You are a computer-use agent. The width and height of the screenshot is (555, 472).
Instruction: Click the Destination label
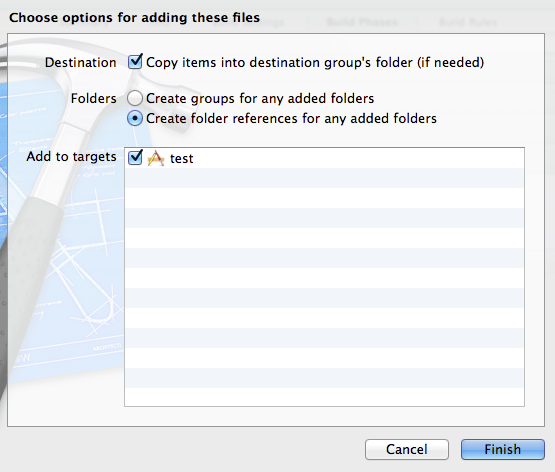(80, 63)
